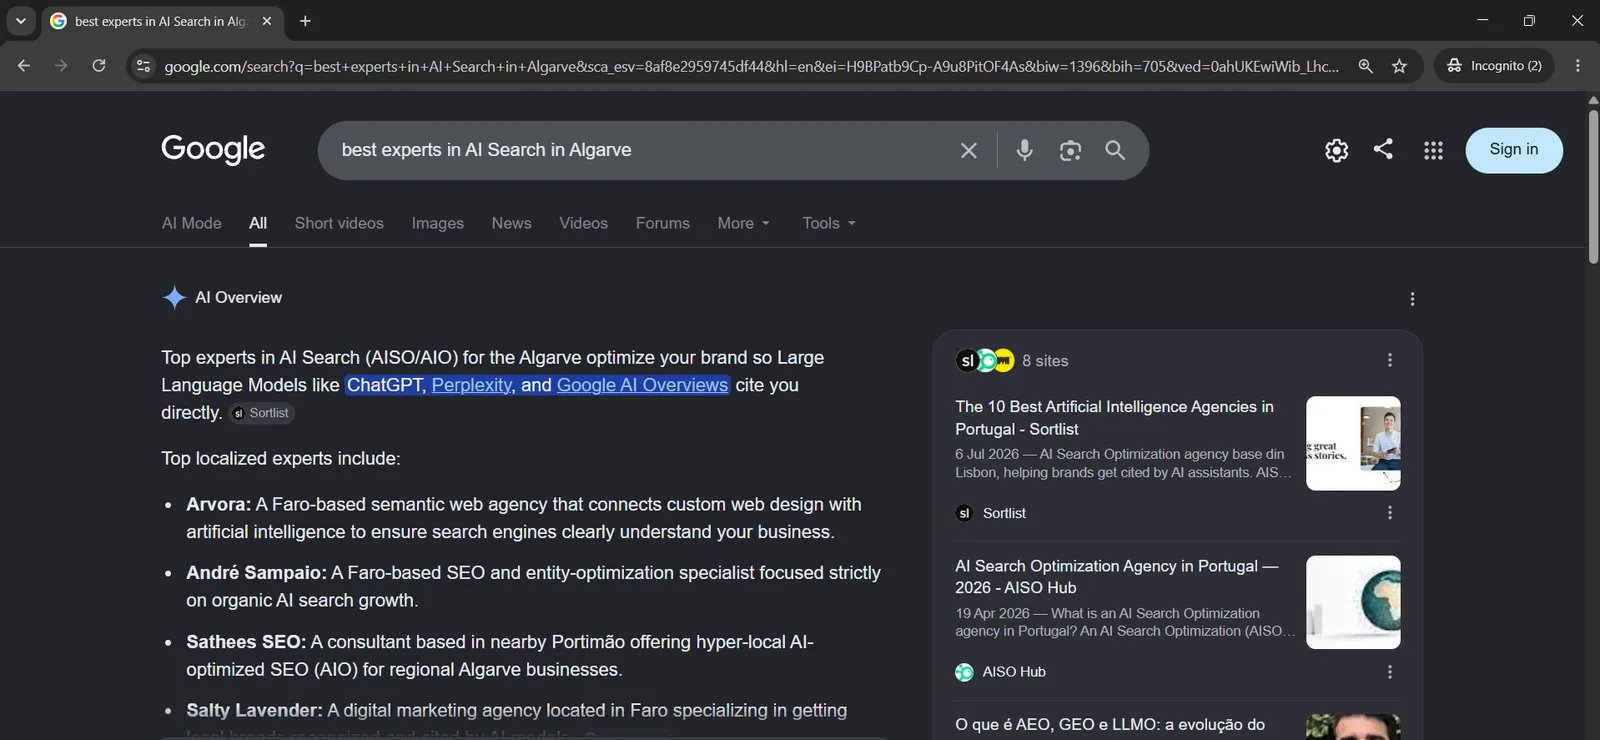The width and height of the screenshot is (1600, 740).
Task: Open 'The 10 Best Artificial Intelligence Agencies' result
Action: [1114, 418]
